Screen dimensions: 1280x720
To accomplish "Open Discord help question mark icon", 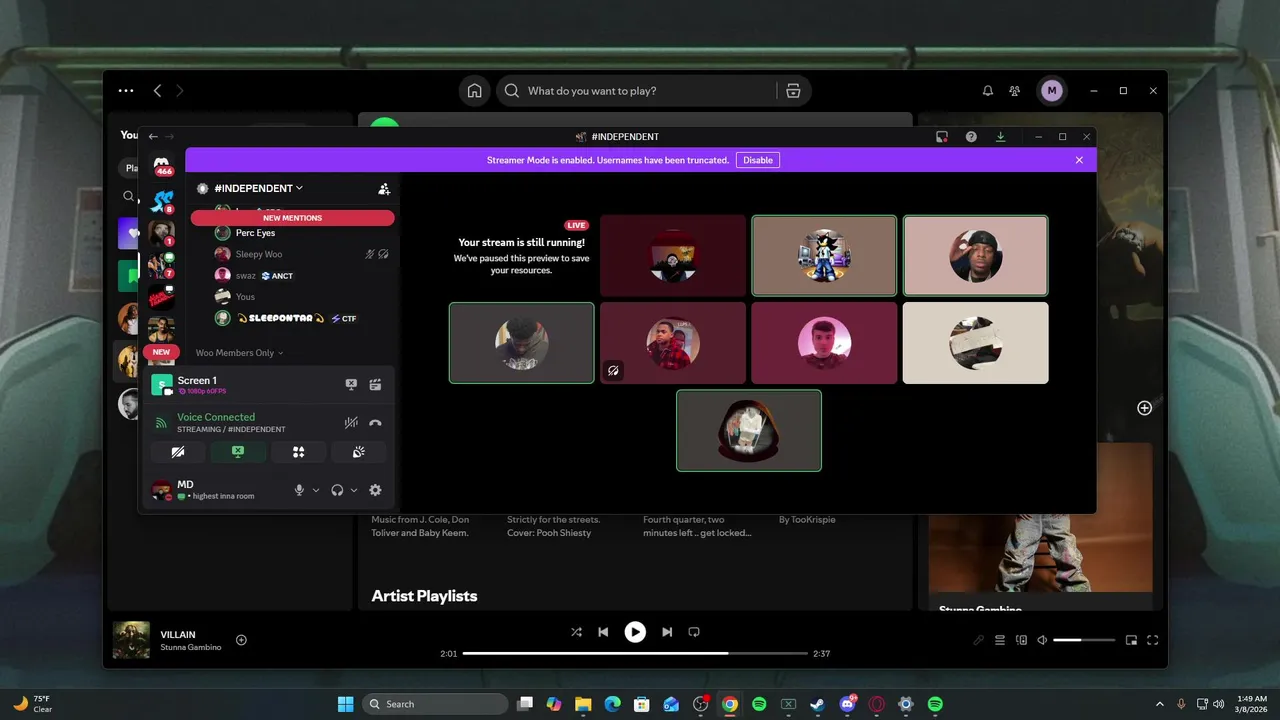I will (x=971, y=137).
